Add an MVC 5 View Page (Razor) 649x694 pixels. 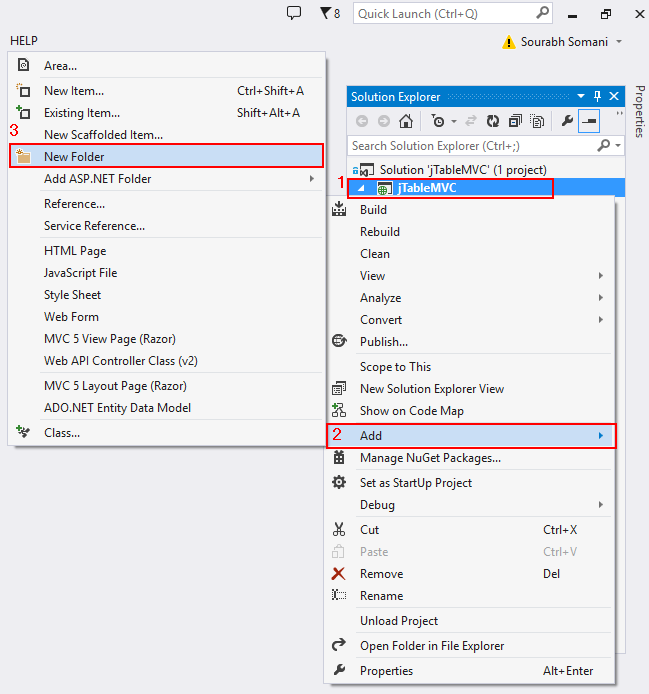point(110,339)
